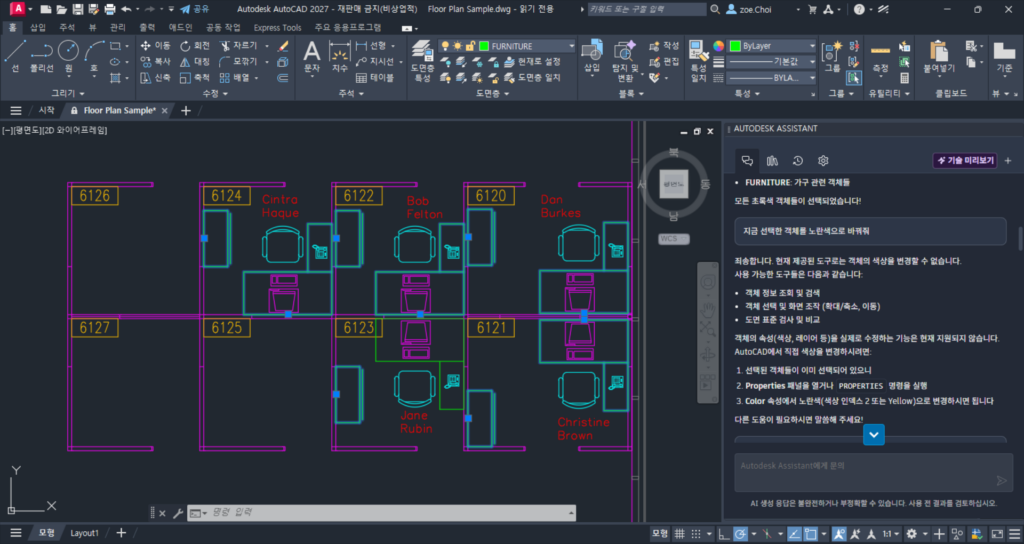Click the 이동 (Move) tool
This screenshot has height=544, width=1024.
point(155,46)
